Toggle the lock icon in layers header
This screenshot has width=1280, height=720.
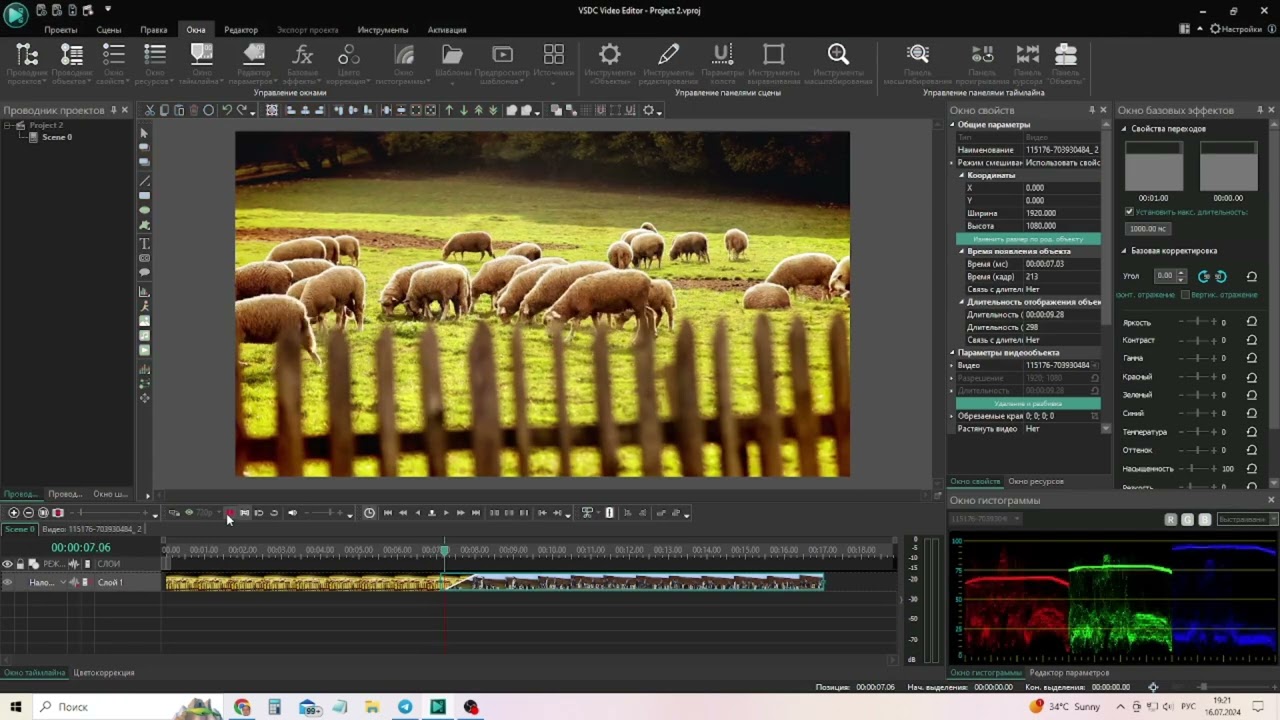tap(20, 564)
